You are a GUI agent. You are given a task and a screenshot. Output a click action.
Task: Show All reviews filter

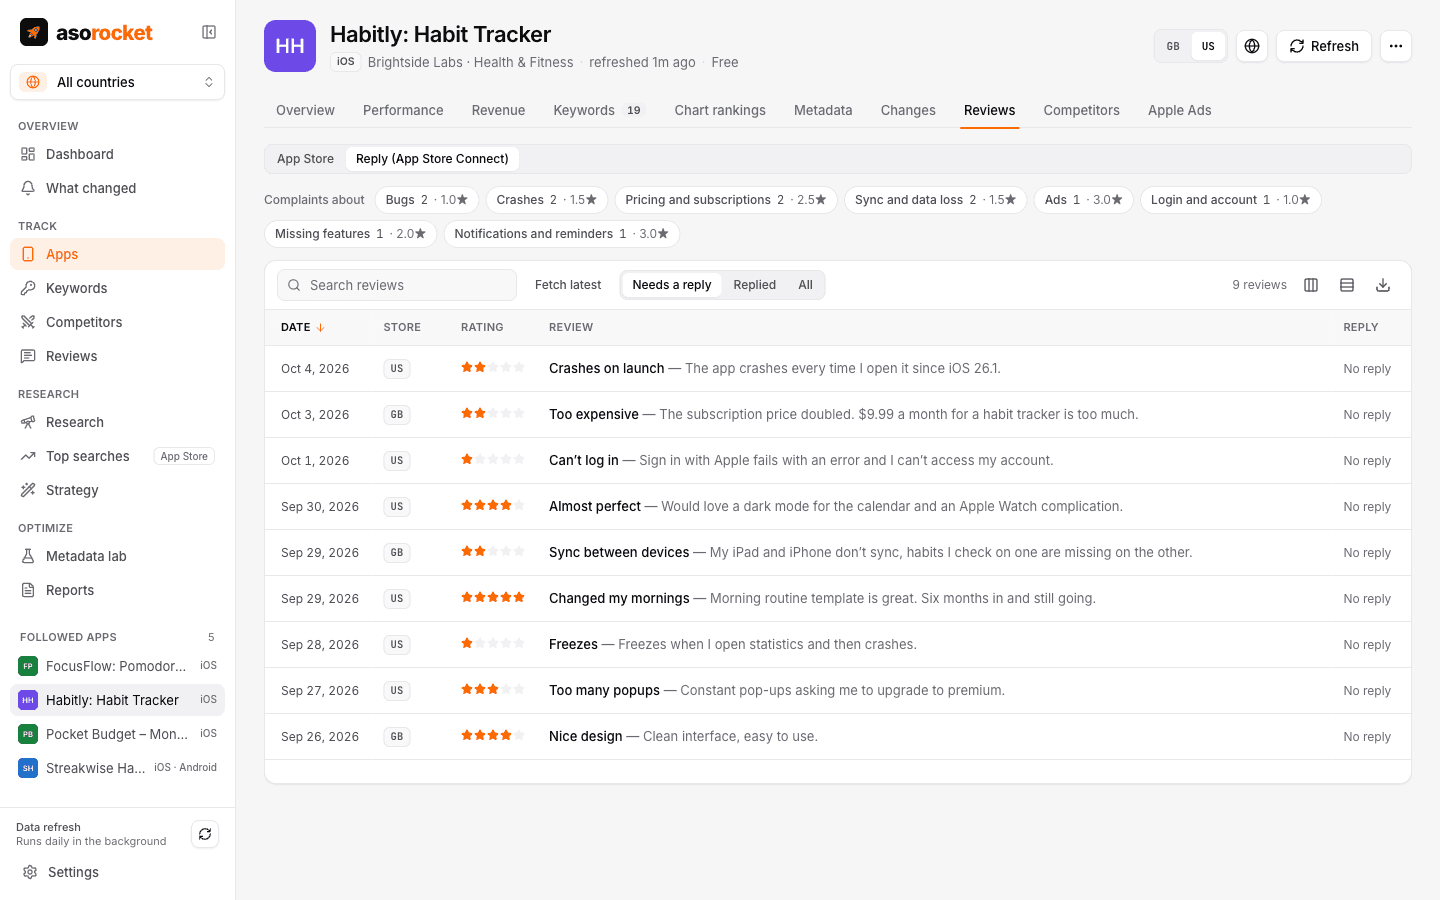tap(805, 285)
